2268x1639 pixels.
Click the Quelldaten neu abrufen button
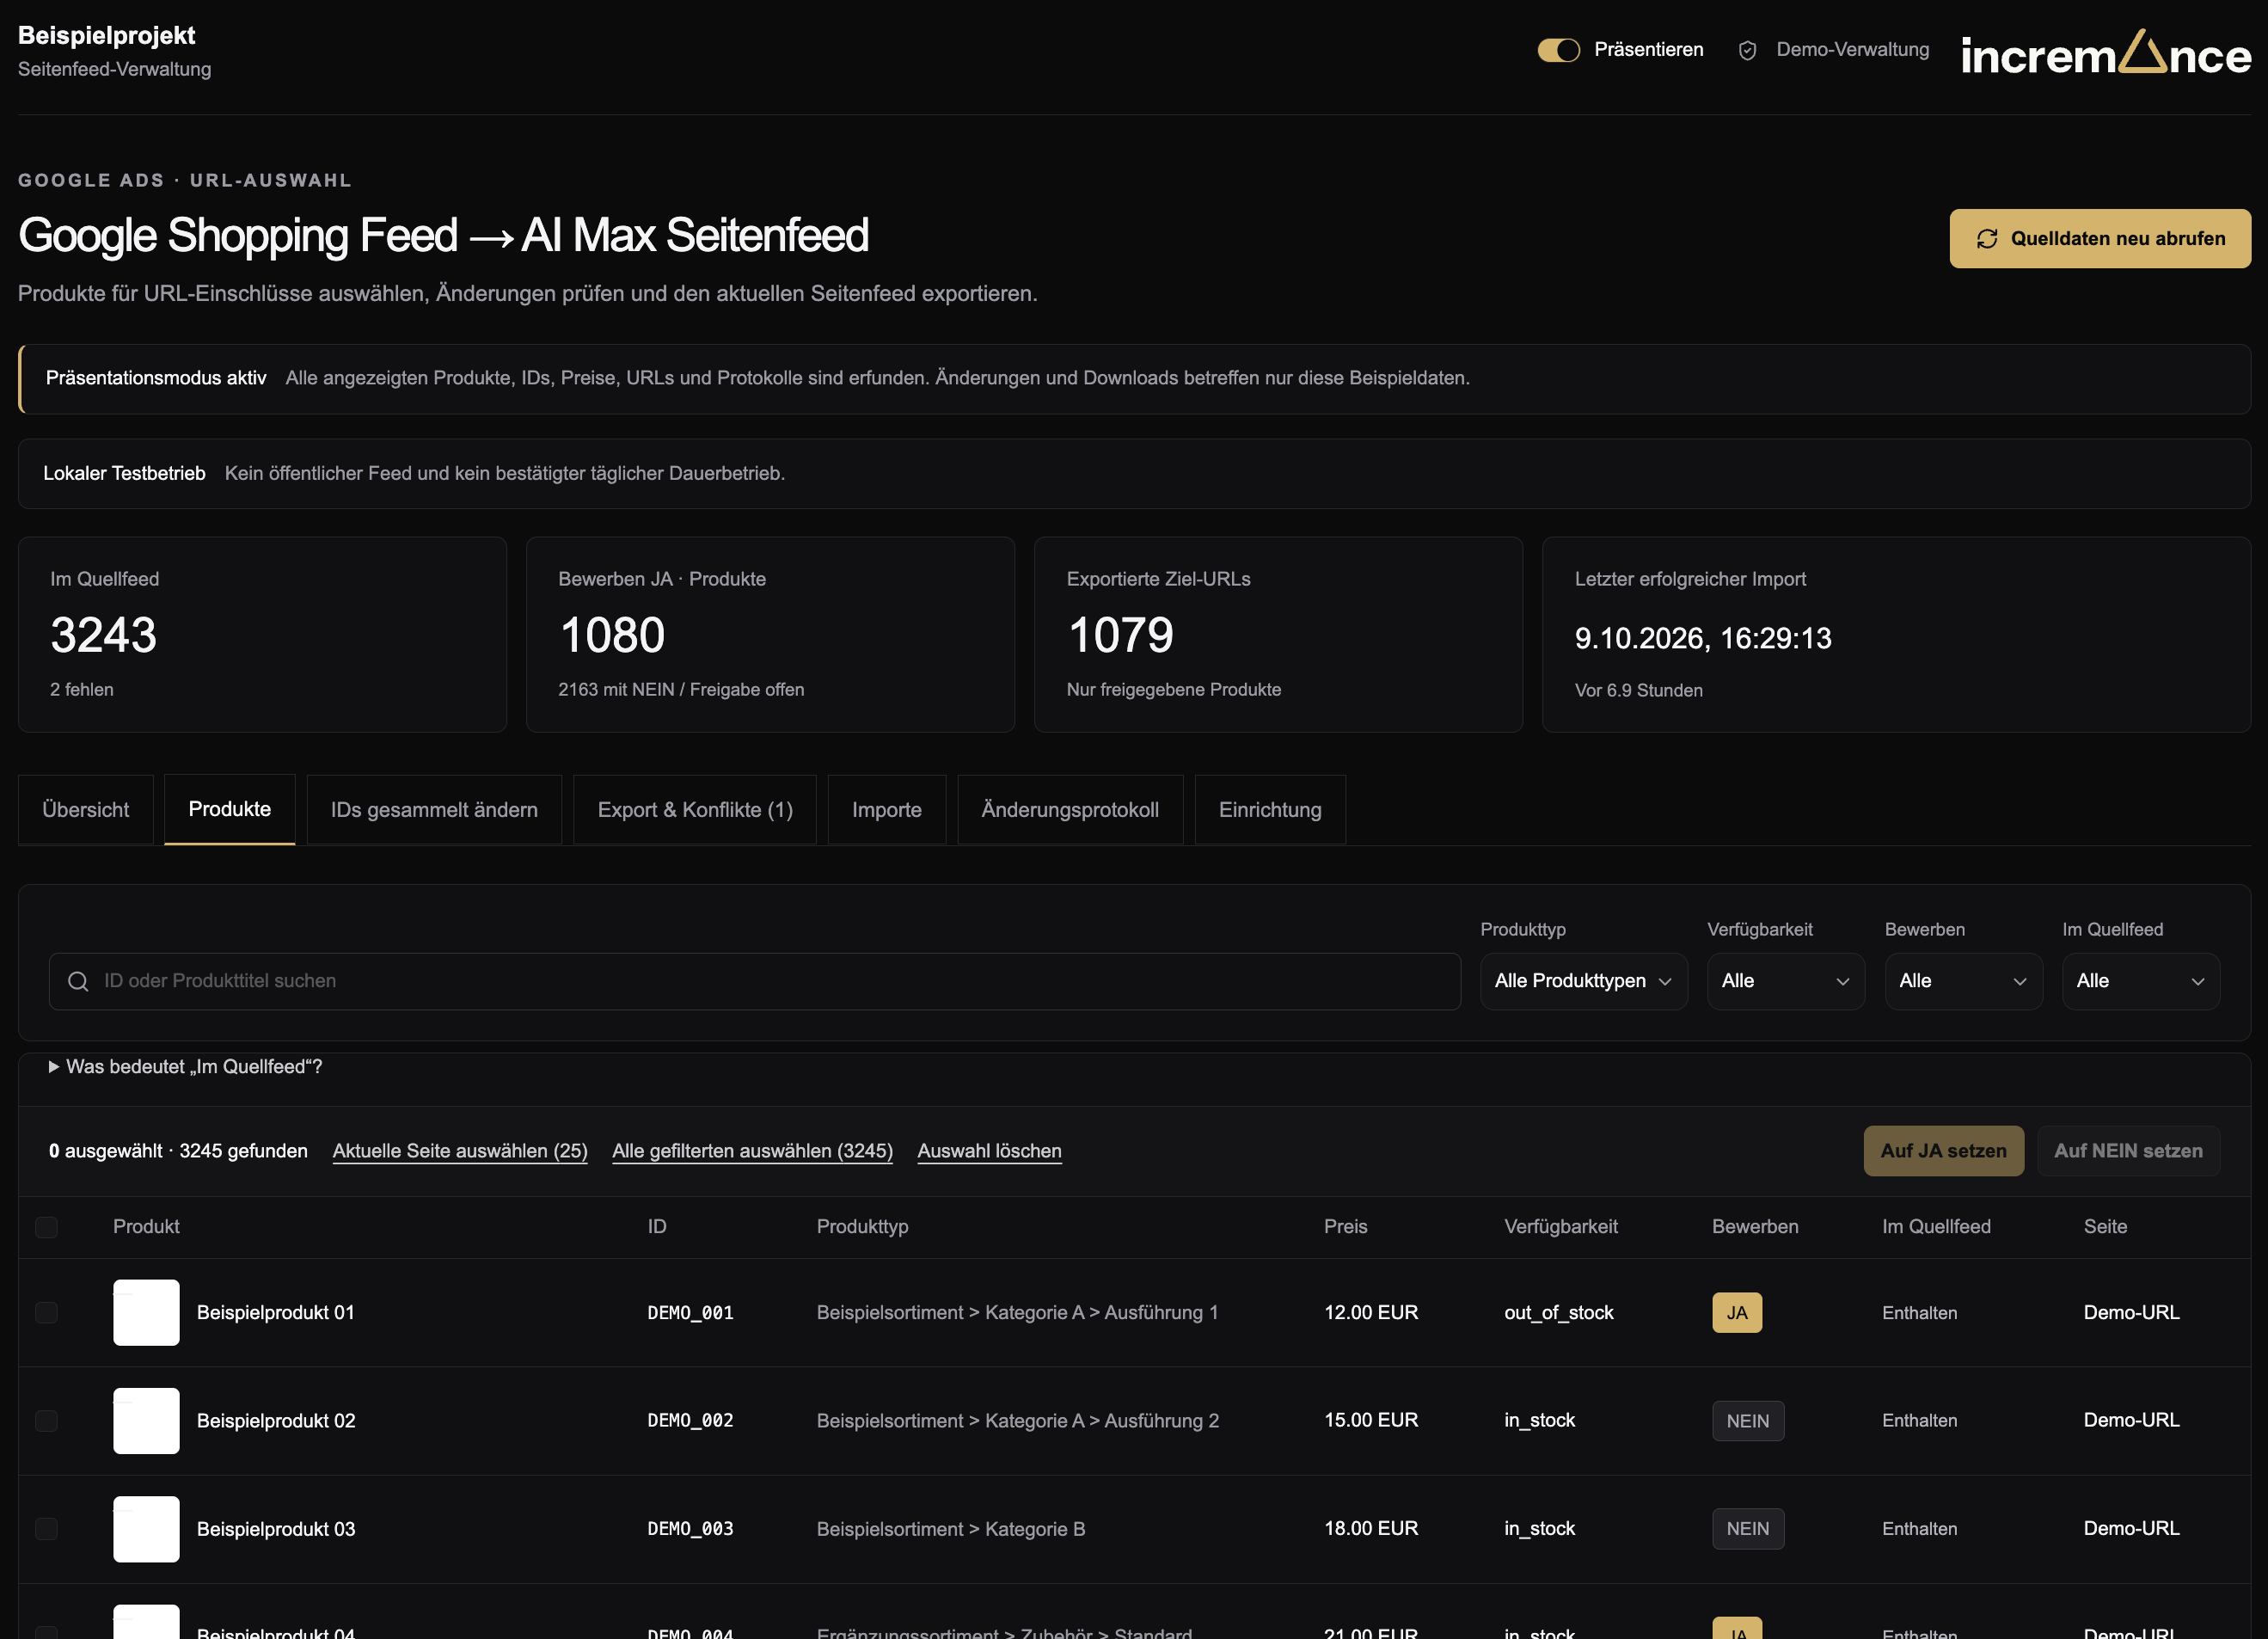[2100, 238]
